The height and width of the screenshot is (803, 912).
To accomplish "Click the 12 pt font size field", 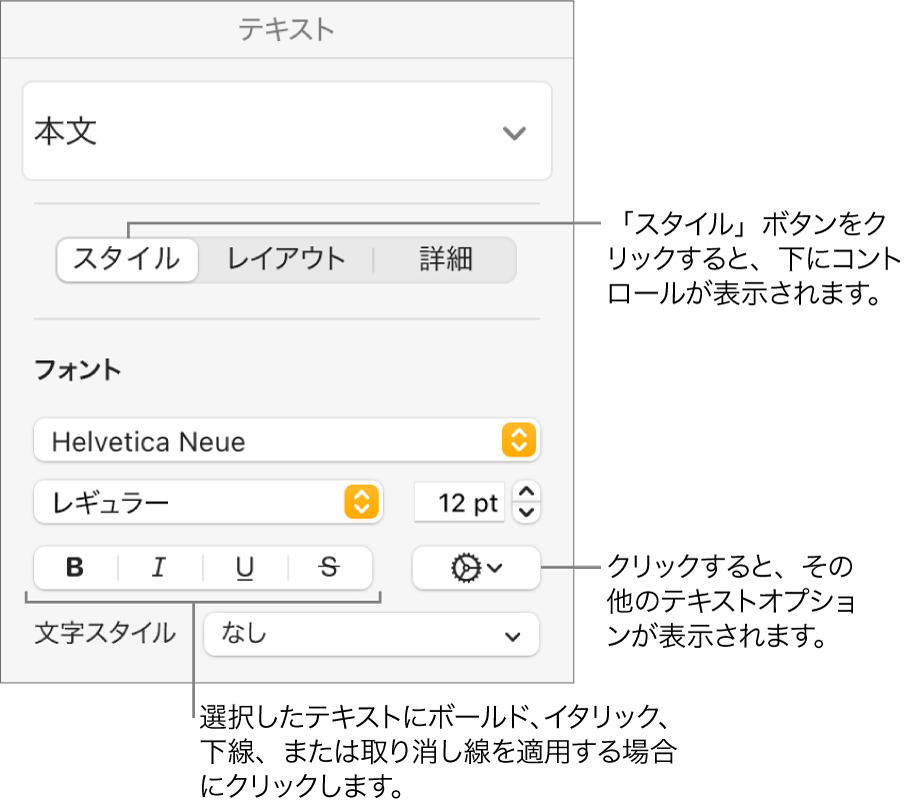I will tap(460, 503).
